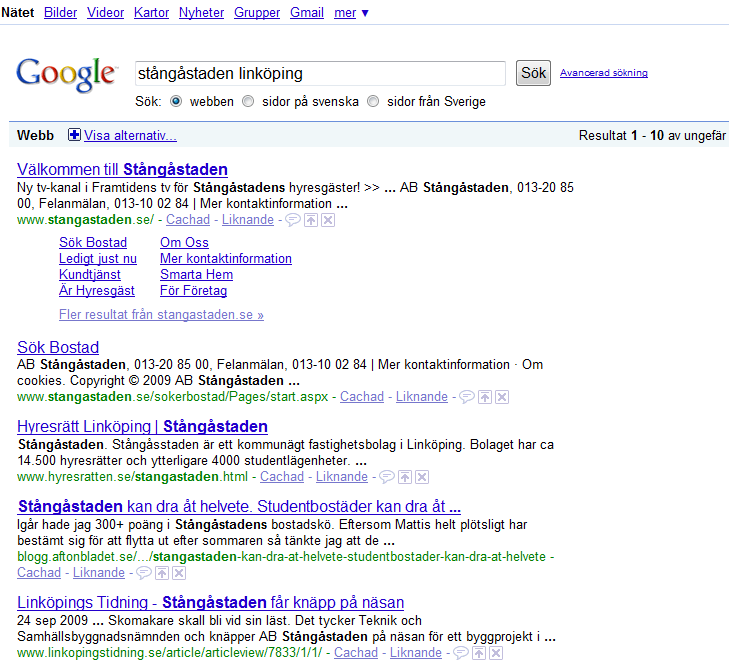Select the 'webben' radio button

pos(176,101)
